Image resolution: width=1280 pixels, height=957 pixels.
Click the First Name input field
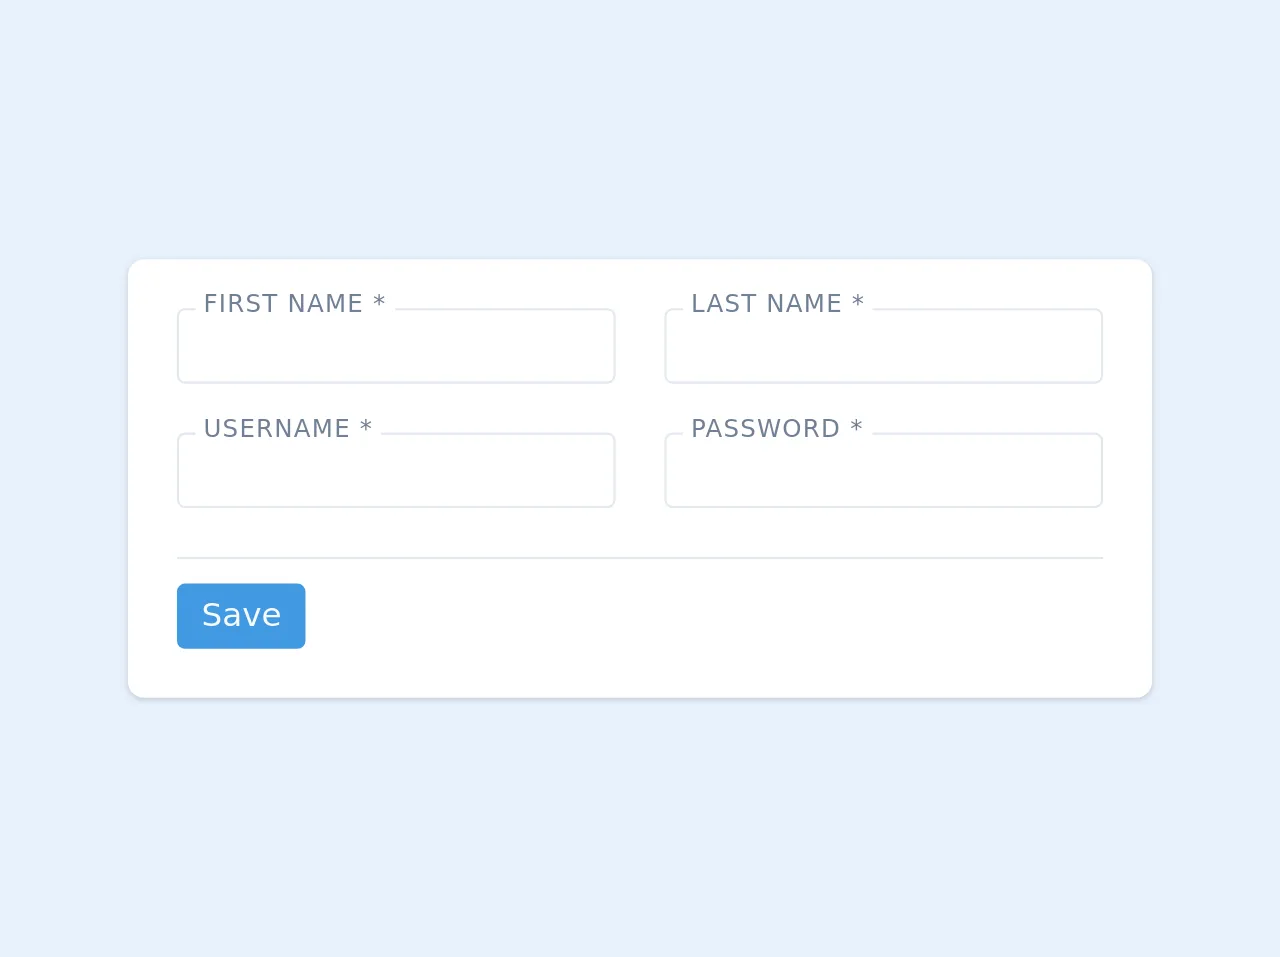click(396, 348)
